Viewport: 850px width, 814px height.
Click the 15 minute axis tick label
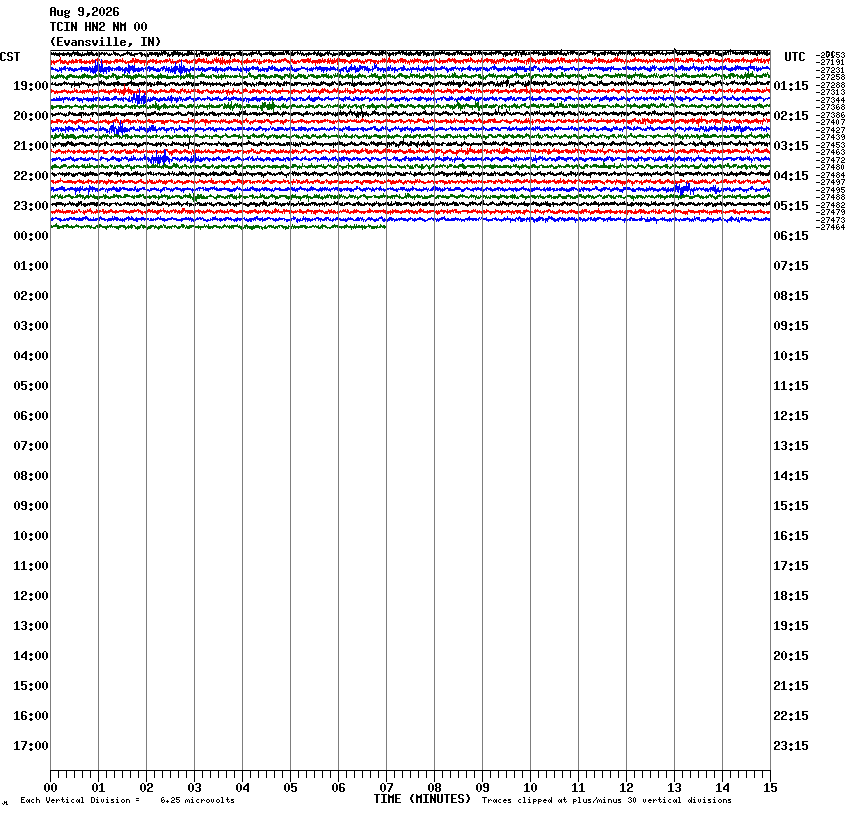[x=770, y=788]
